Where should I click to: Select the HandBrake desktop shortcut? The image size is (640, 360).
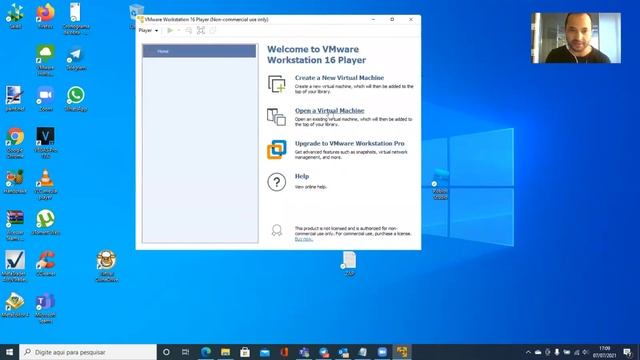point(15,182)
